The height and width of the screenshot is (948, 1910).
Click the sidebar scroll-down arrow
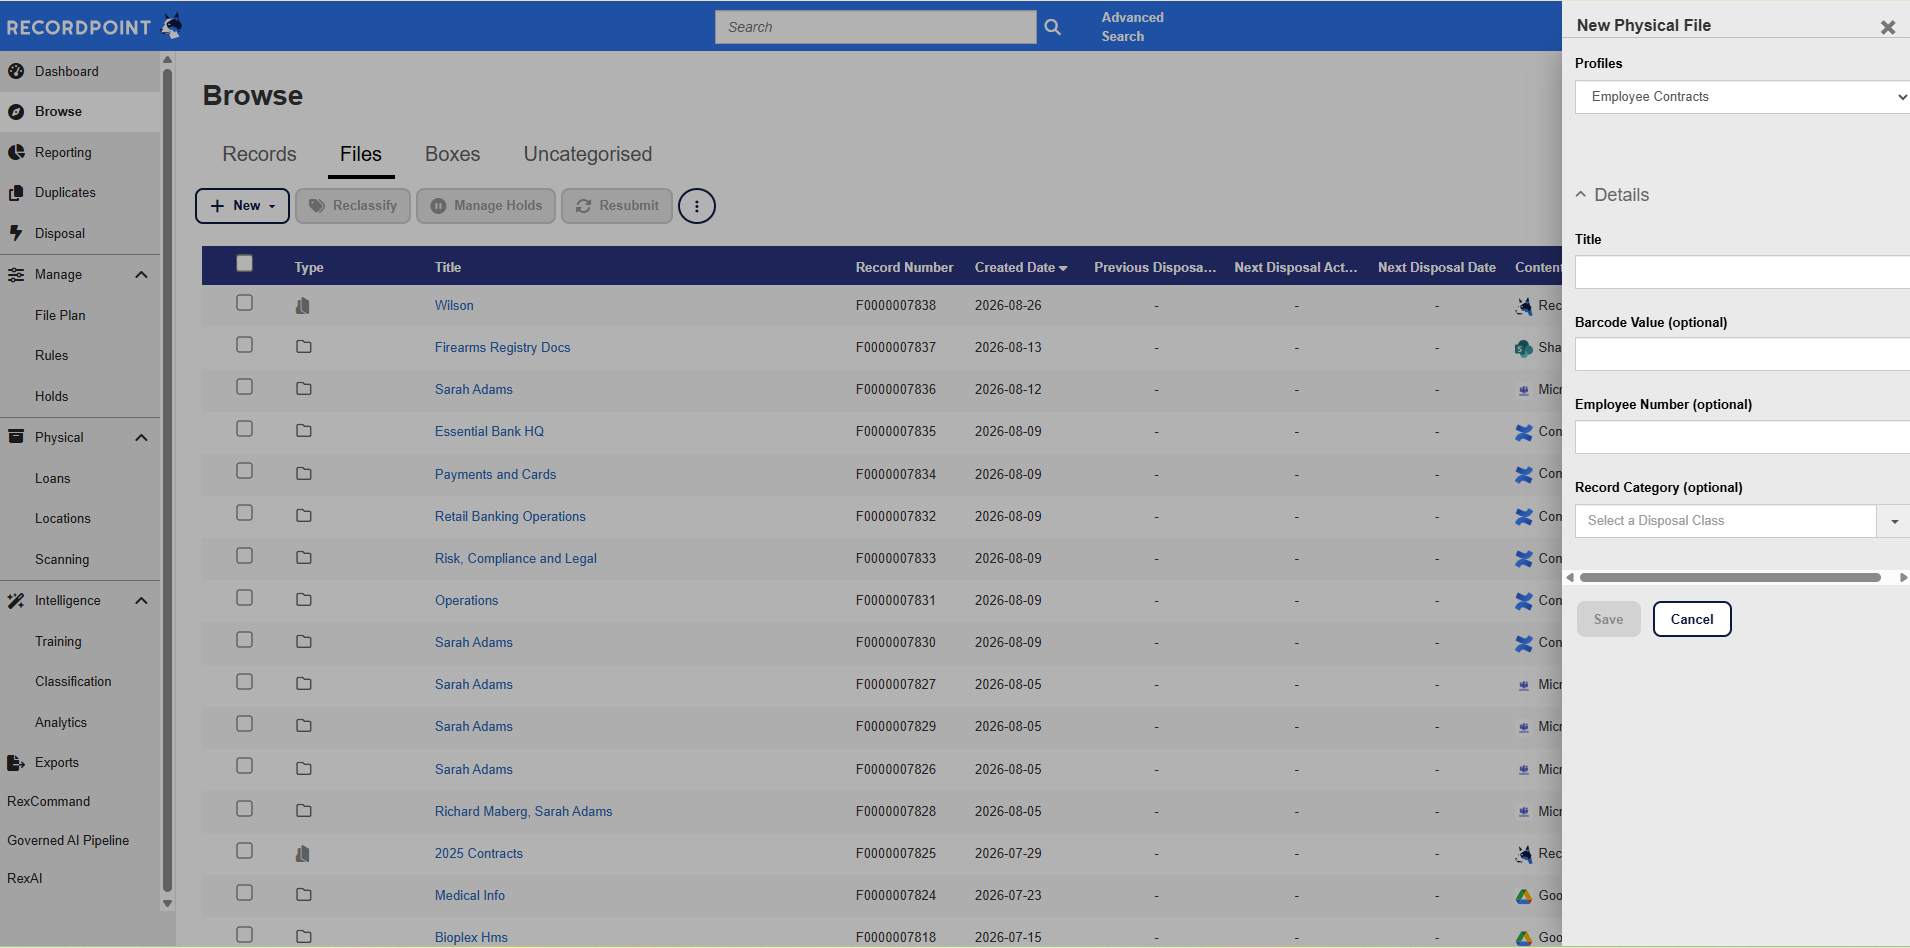tap(167, 903)
